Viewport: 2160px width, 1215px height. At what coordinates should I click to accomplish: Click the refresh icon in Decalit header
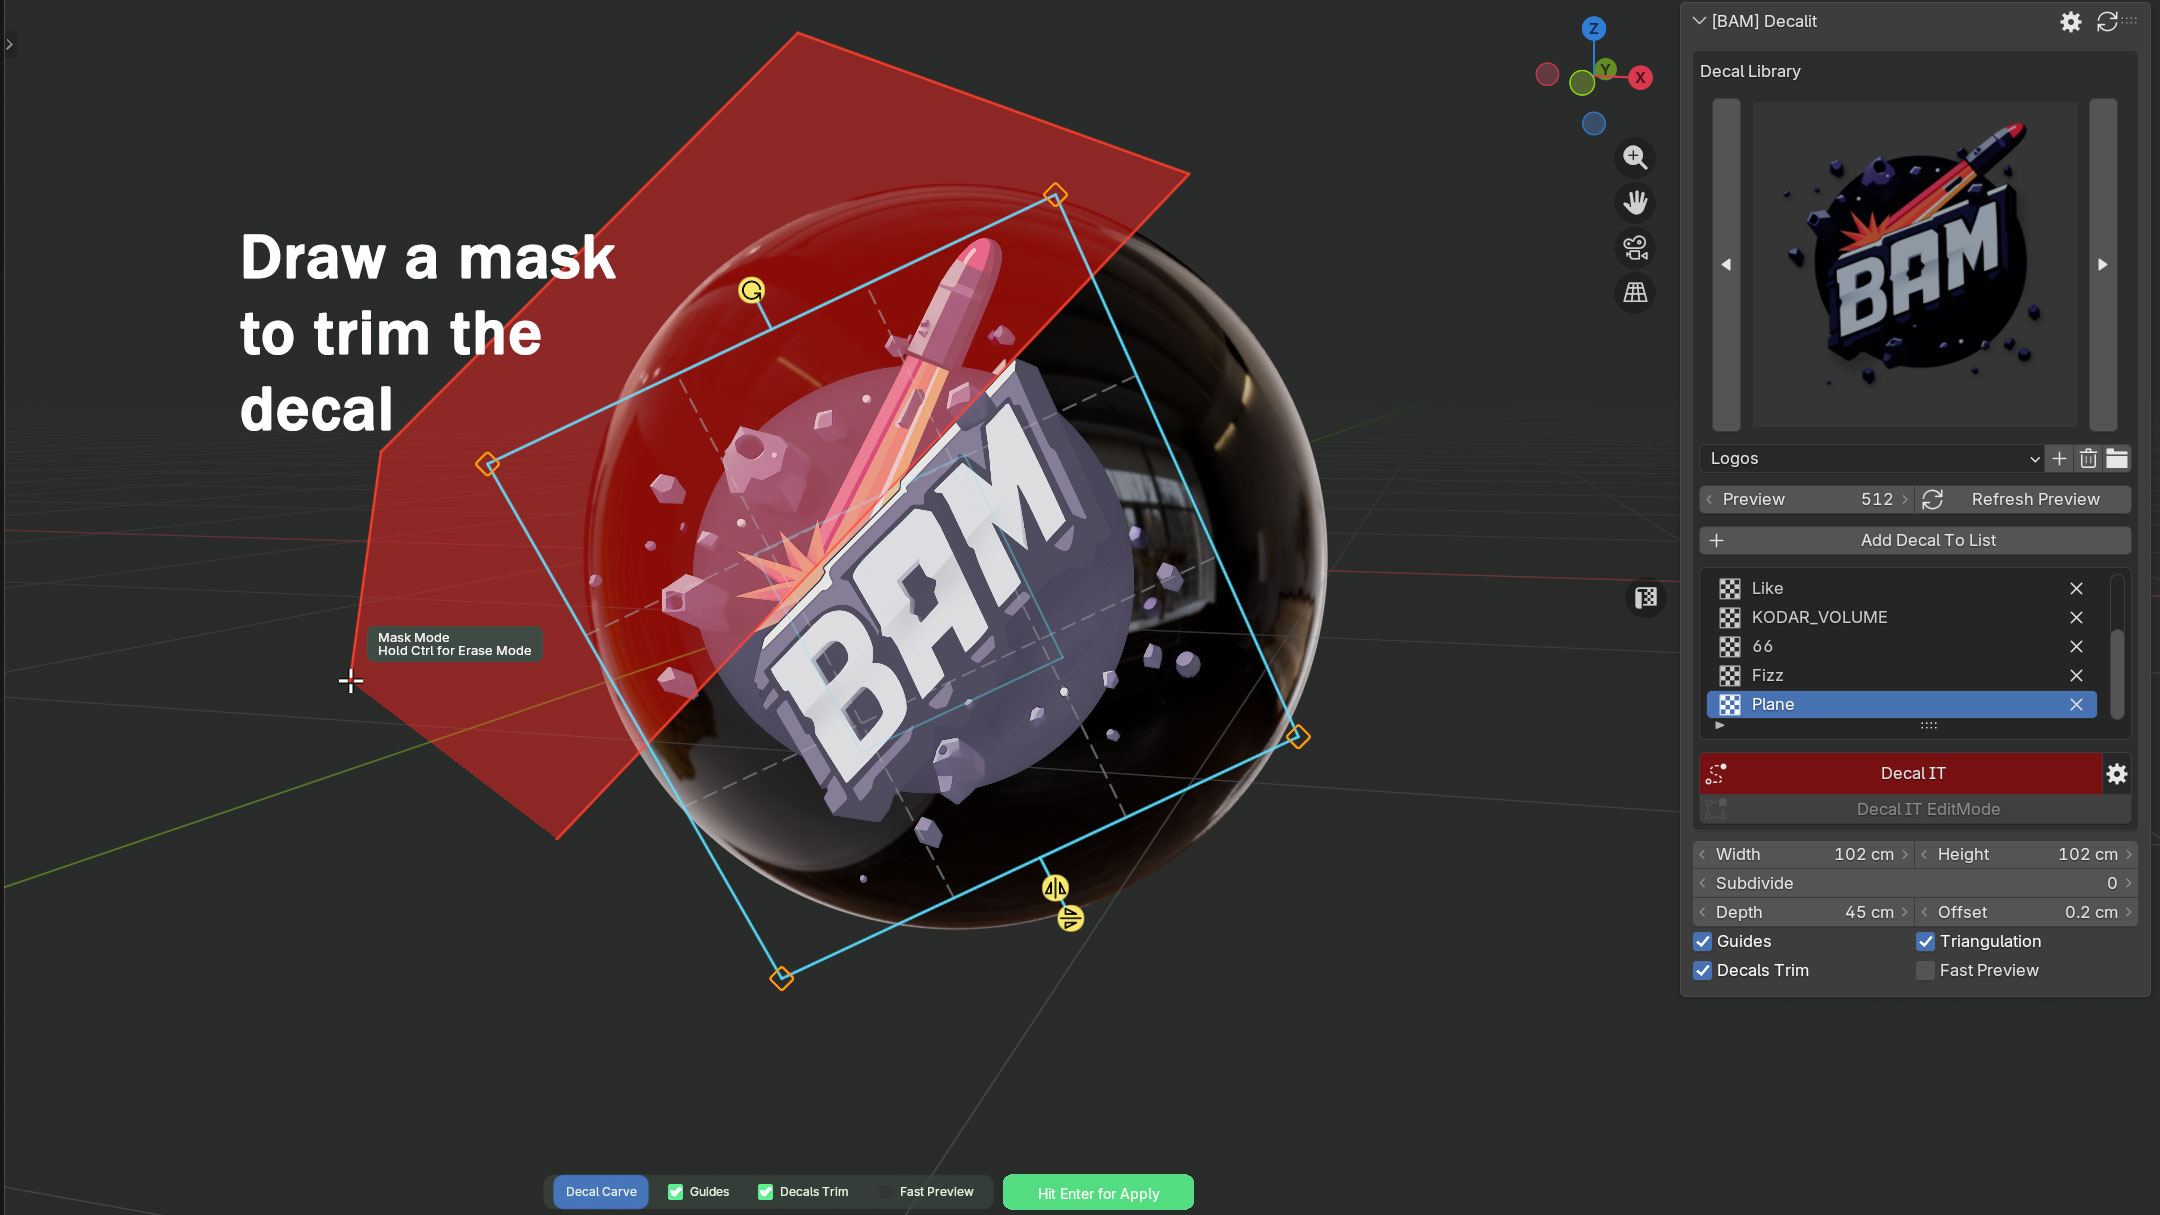click(x=2107, y=22)
